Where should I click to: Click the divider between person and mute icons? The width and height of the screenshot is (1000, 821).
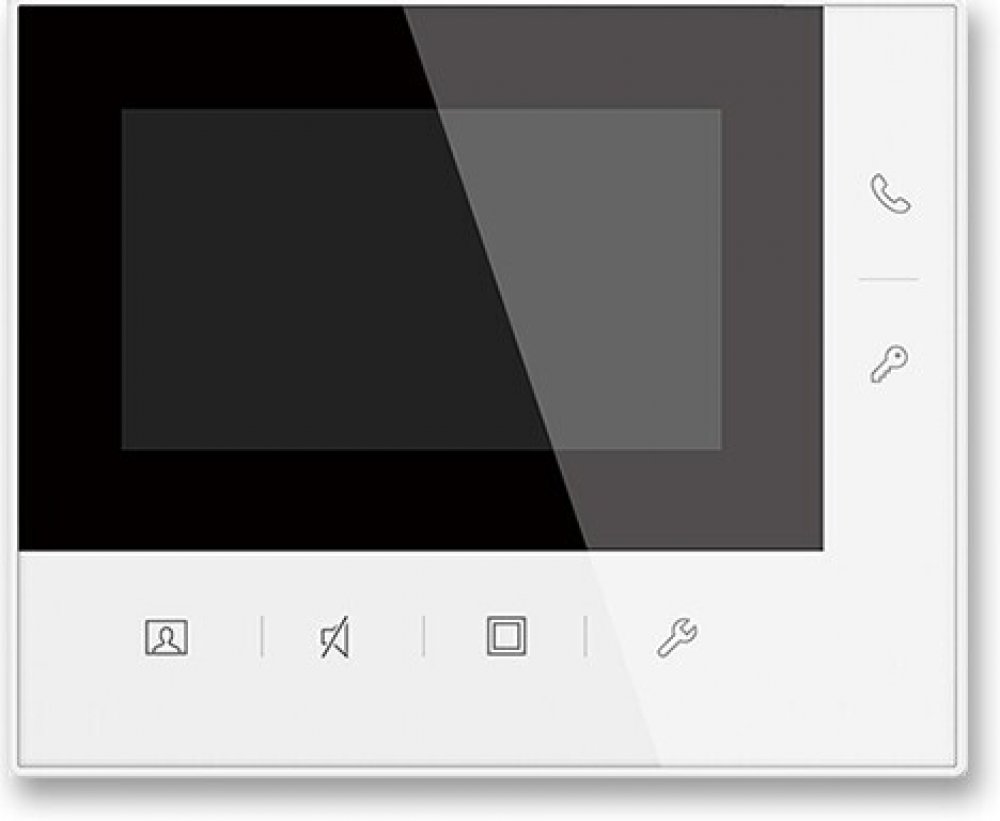click(262, 636)
